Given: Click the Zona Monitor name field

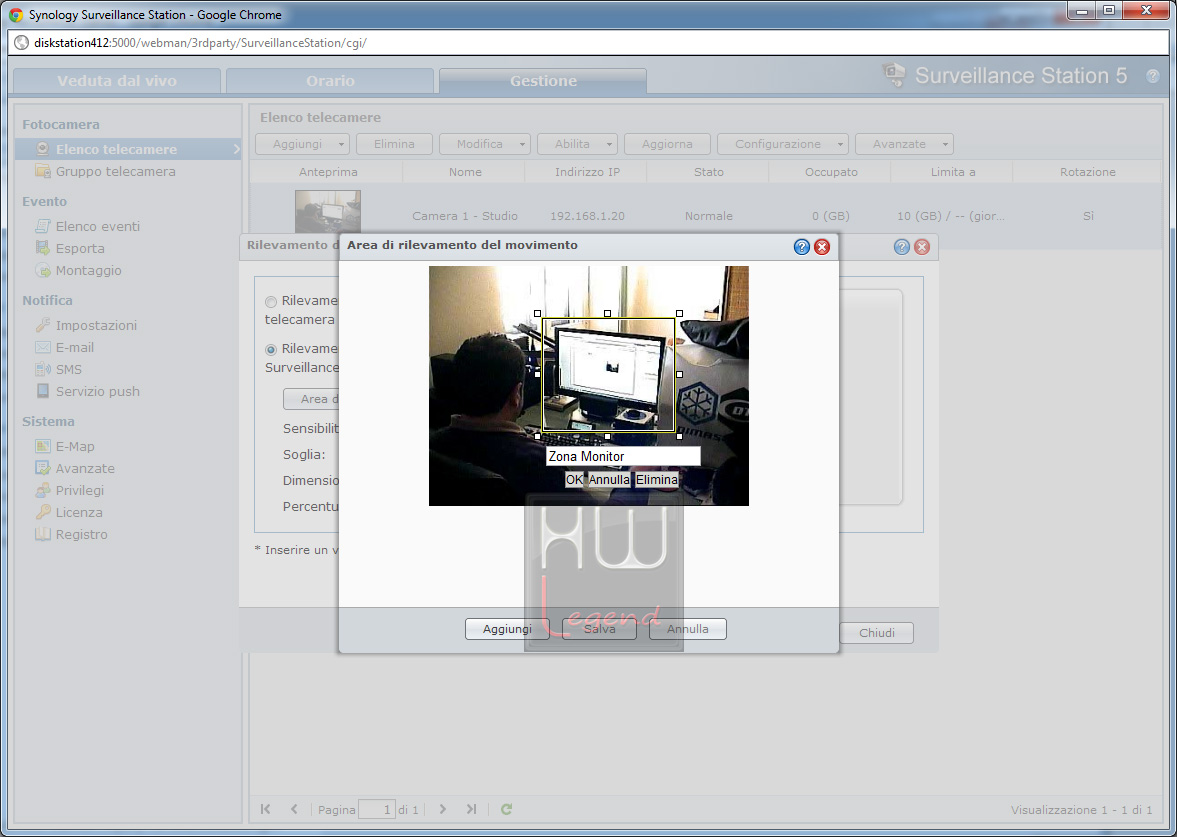Looking at the screenshot, I should coord(623,456).
